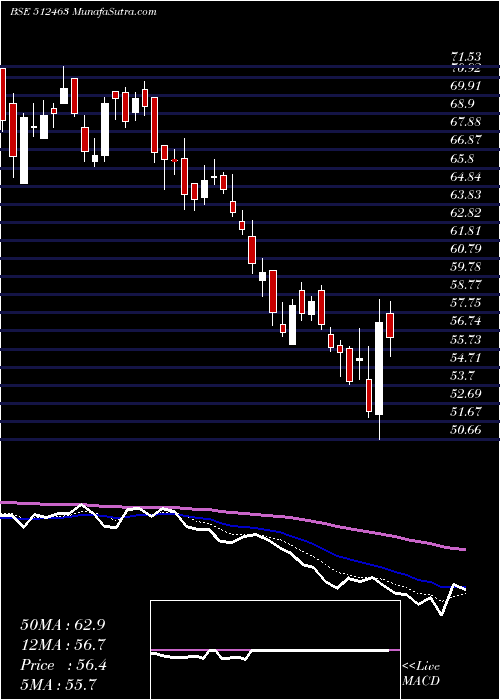Click the 66.87 price axis label
The image size is (500, 700).
pos(466,140)
